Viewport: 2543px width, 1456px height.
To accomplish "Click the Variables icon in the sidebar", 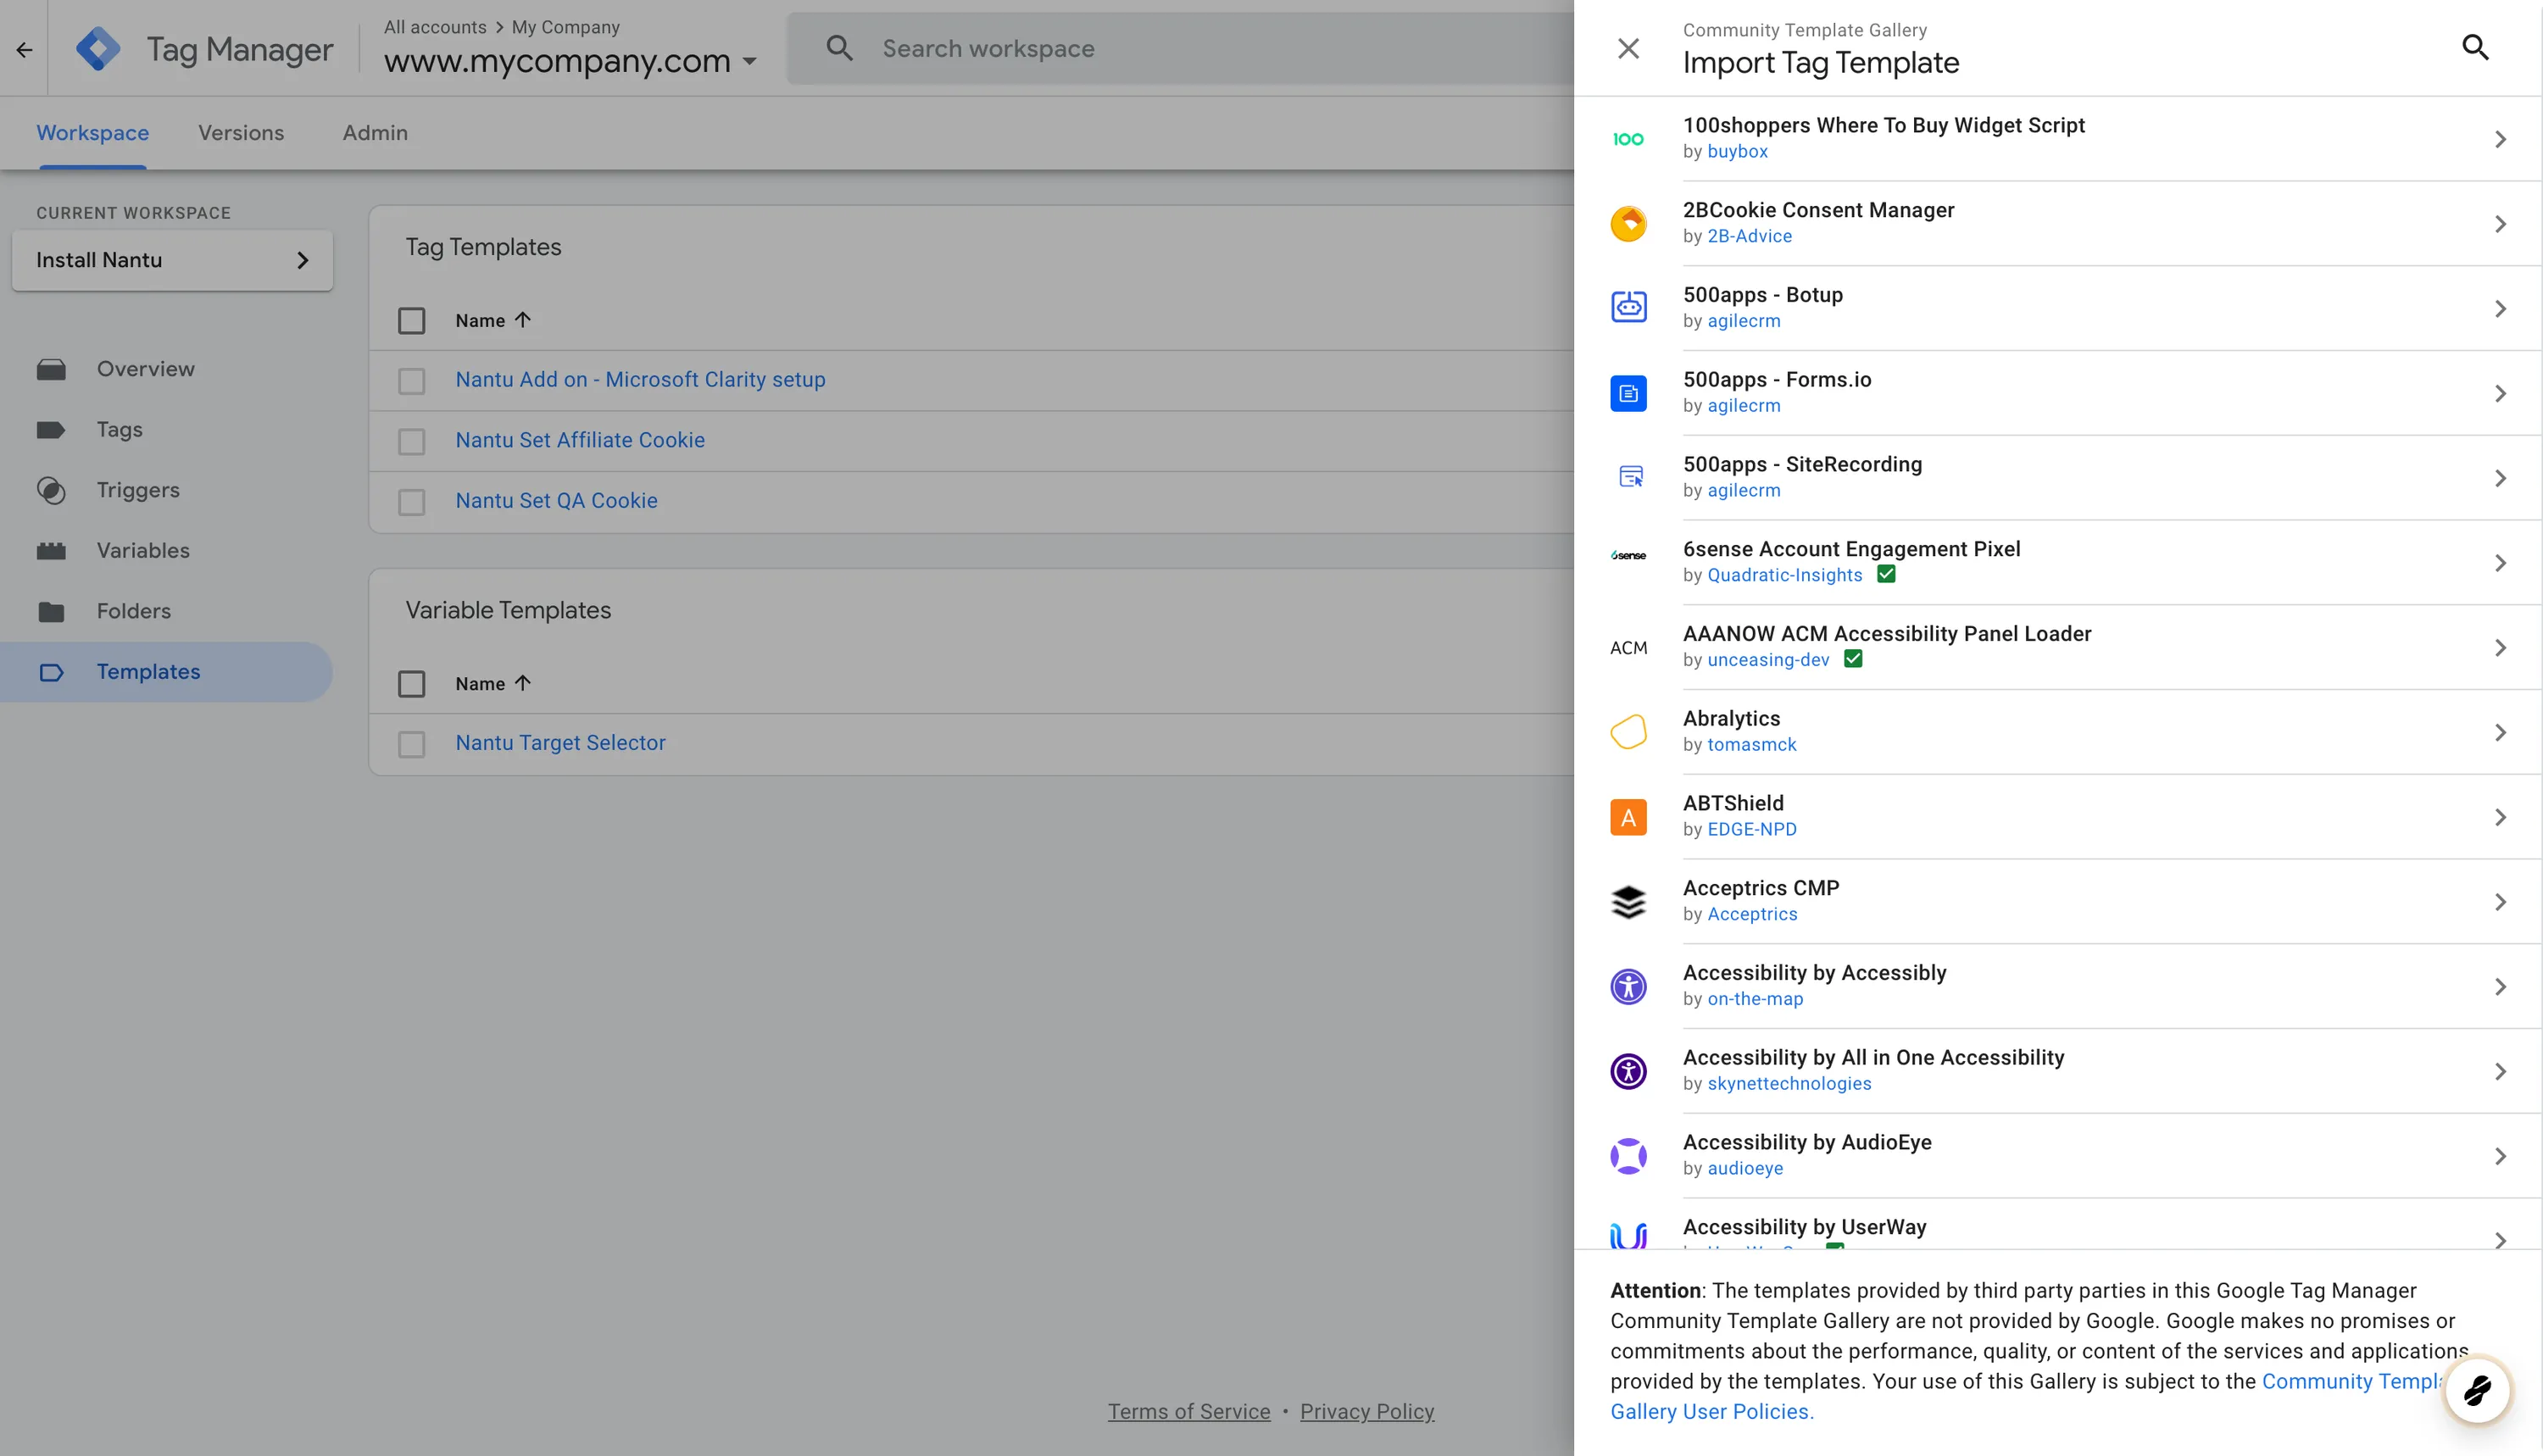I will 51,551.
